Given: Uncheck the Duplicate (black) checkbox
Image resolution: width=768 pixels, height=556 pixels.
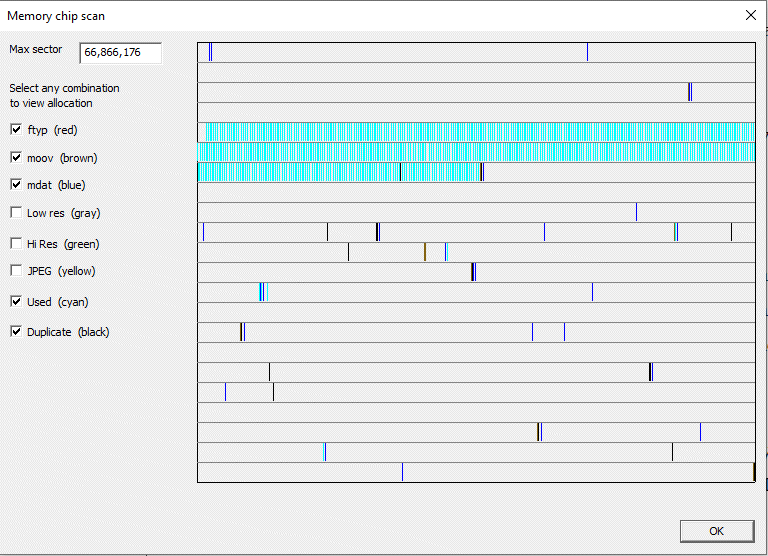Looking at the screenshot, I should coord(16,332).
